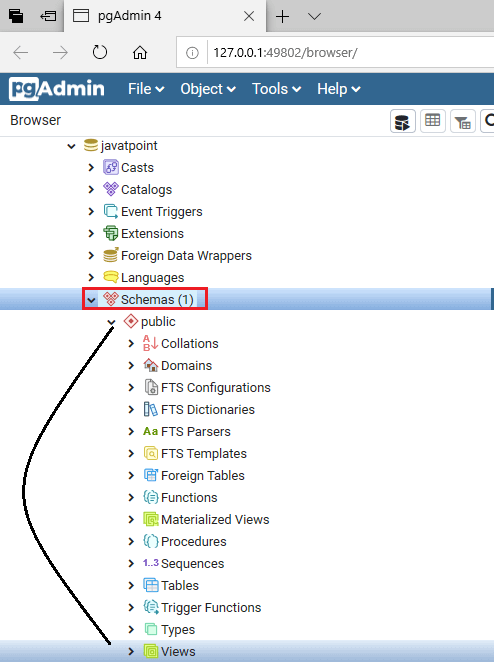Click the browser home icon

140,53
